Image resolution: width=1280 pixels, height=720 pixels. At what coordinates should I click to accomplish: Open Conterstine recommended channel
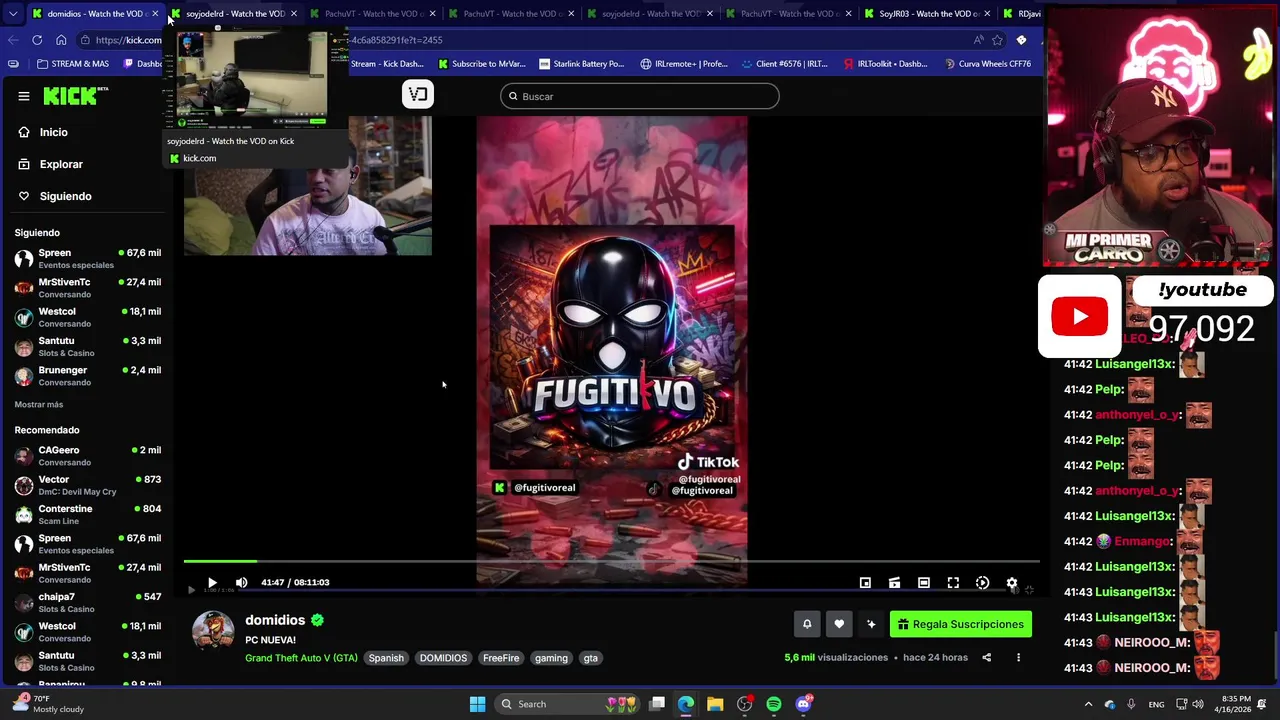88,514
